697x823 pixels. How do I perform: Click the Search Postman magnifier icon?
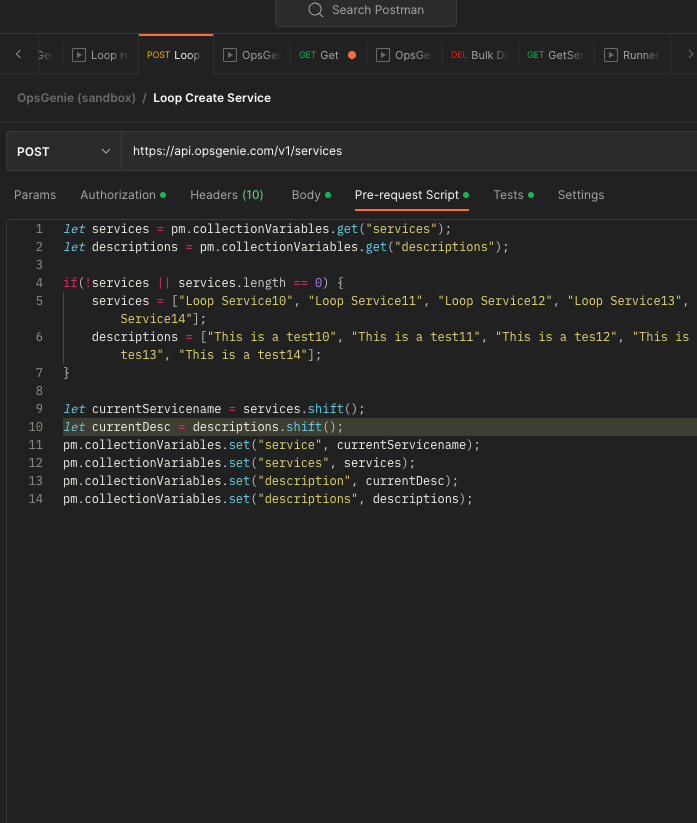click(x=315, y=10)
